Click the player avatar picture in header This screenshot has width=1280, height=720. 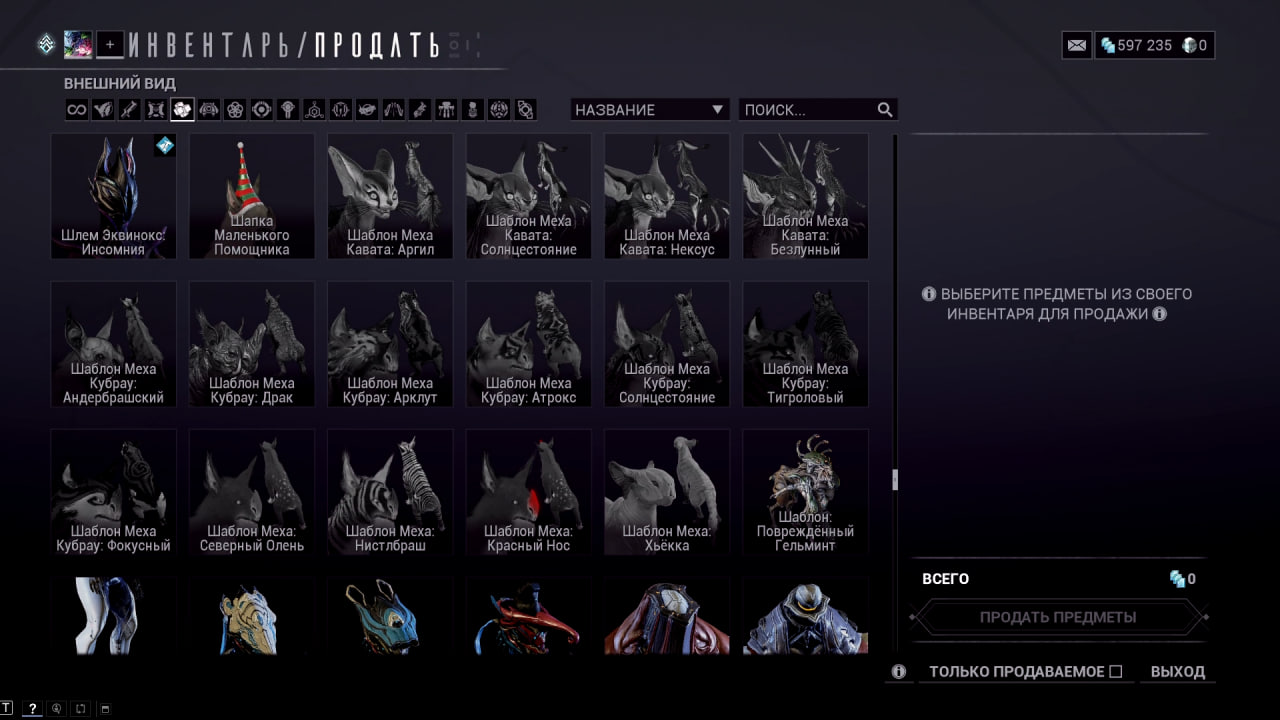point(79,44)
